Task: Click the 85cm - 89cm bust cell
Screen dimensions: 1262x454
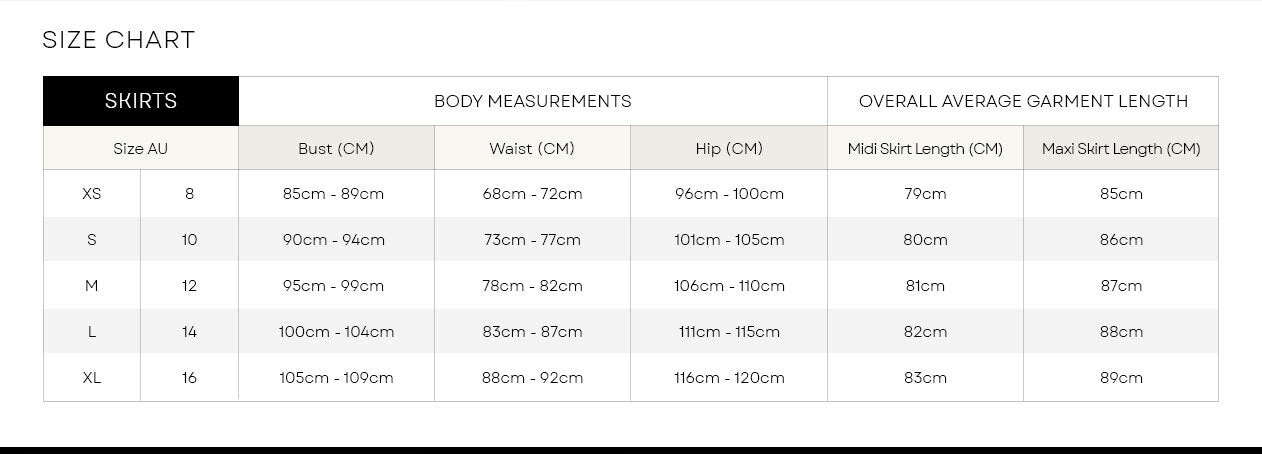Action: click(x=334, y=194)
